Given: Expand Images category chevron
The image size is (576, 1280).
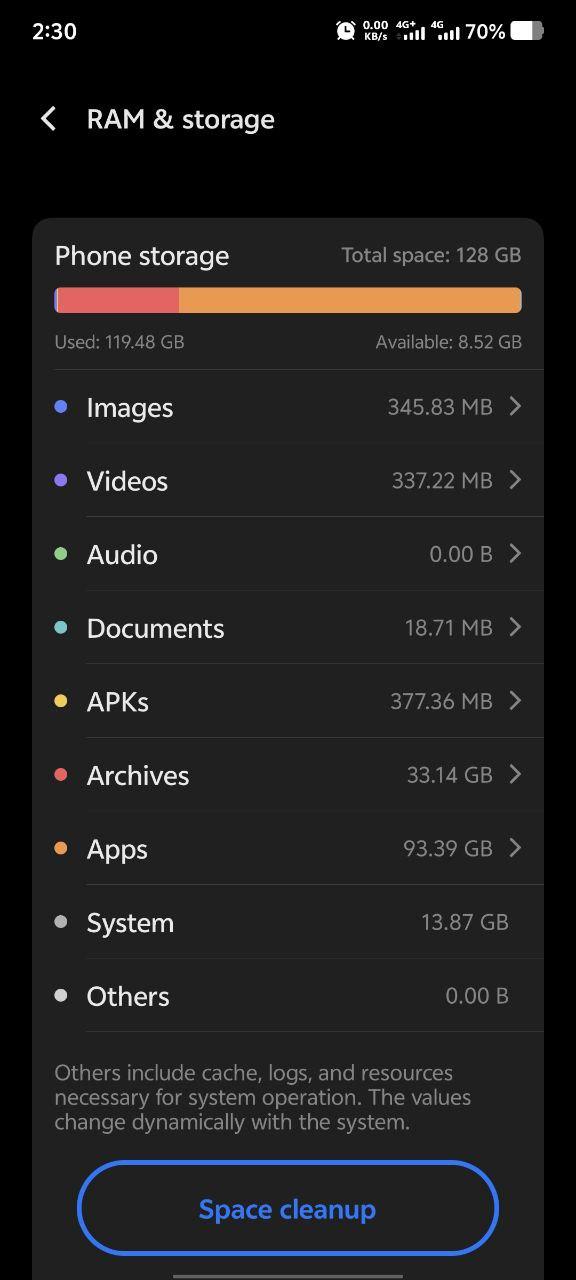Looking at the screenshot, I should click(x=515, y=406).
